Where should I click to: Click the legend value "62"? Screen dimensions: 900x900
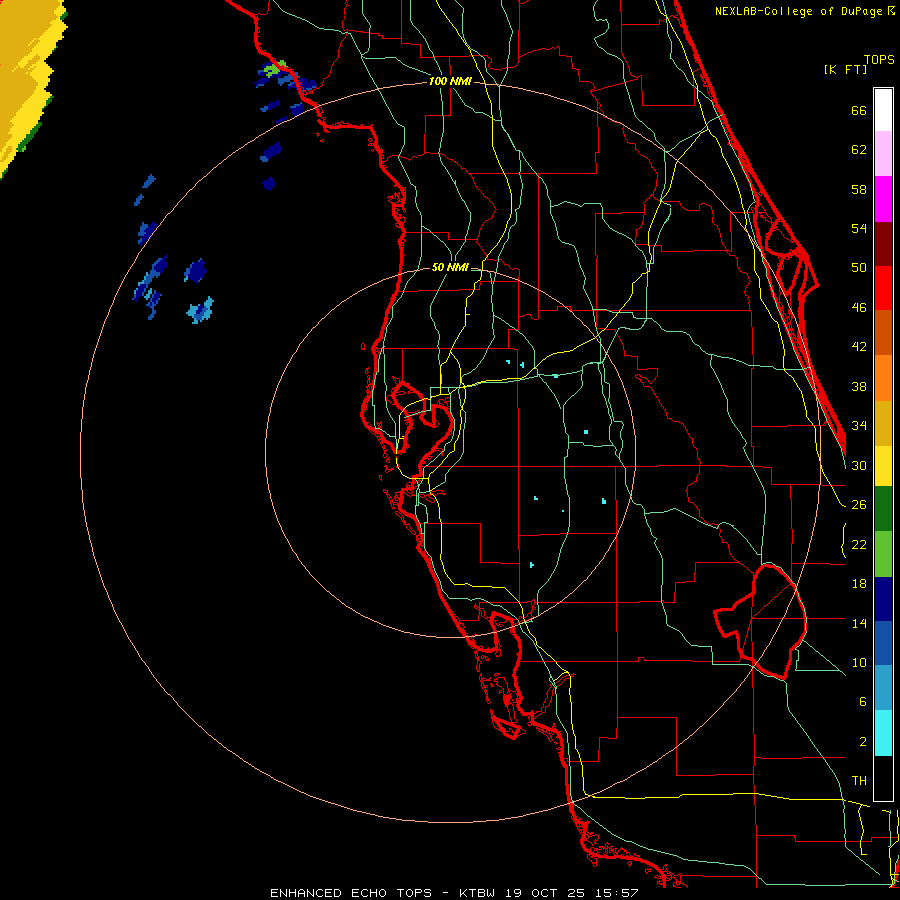coord(859,150)
